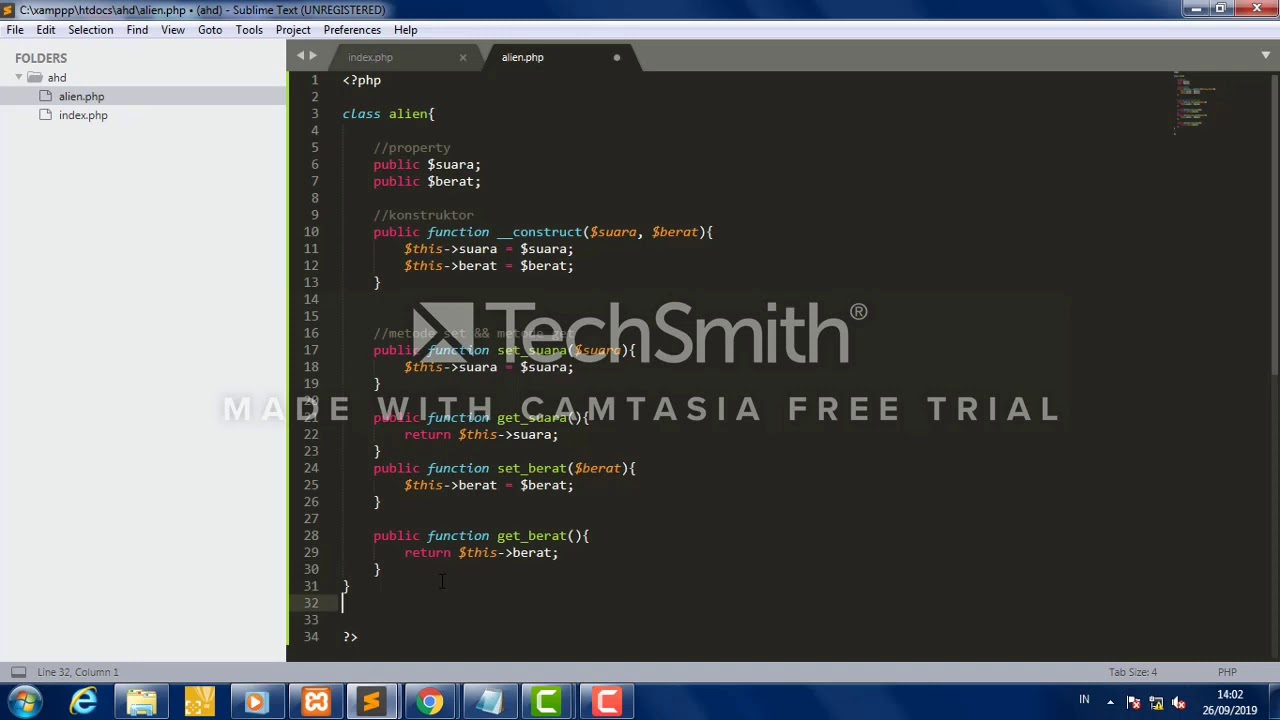Viewport: 1280px width, 720px height.
Task: Click Line 32, Column 1 status text
Action: 78,672
